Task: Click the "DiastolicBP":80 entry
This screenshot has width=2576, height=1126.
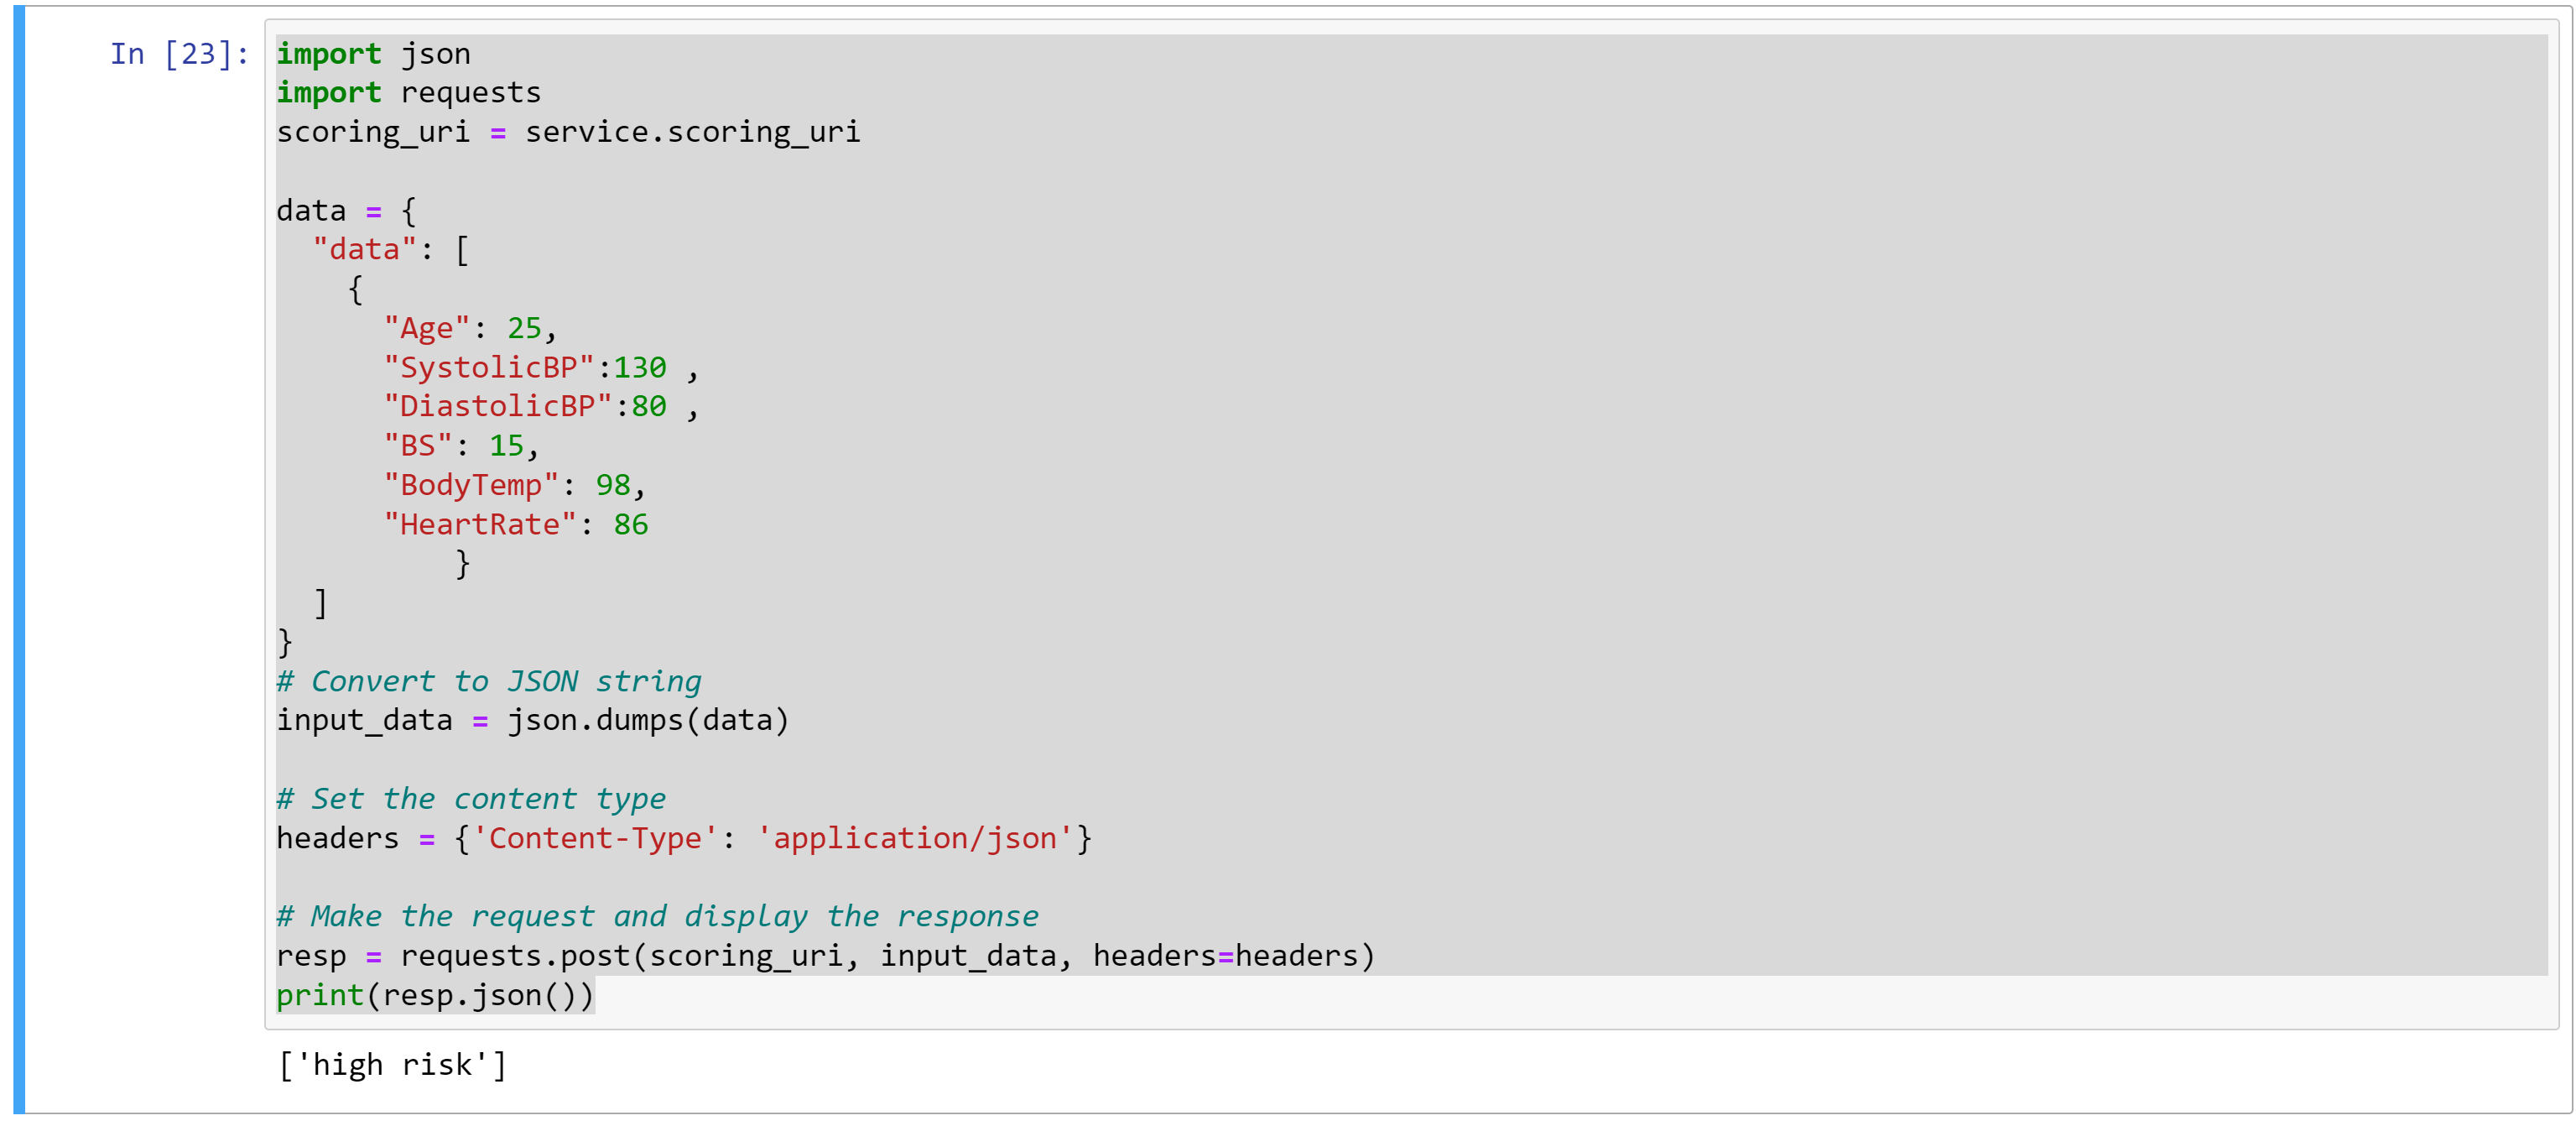Action: (x=541, y=407)
